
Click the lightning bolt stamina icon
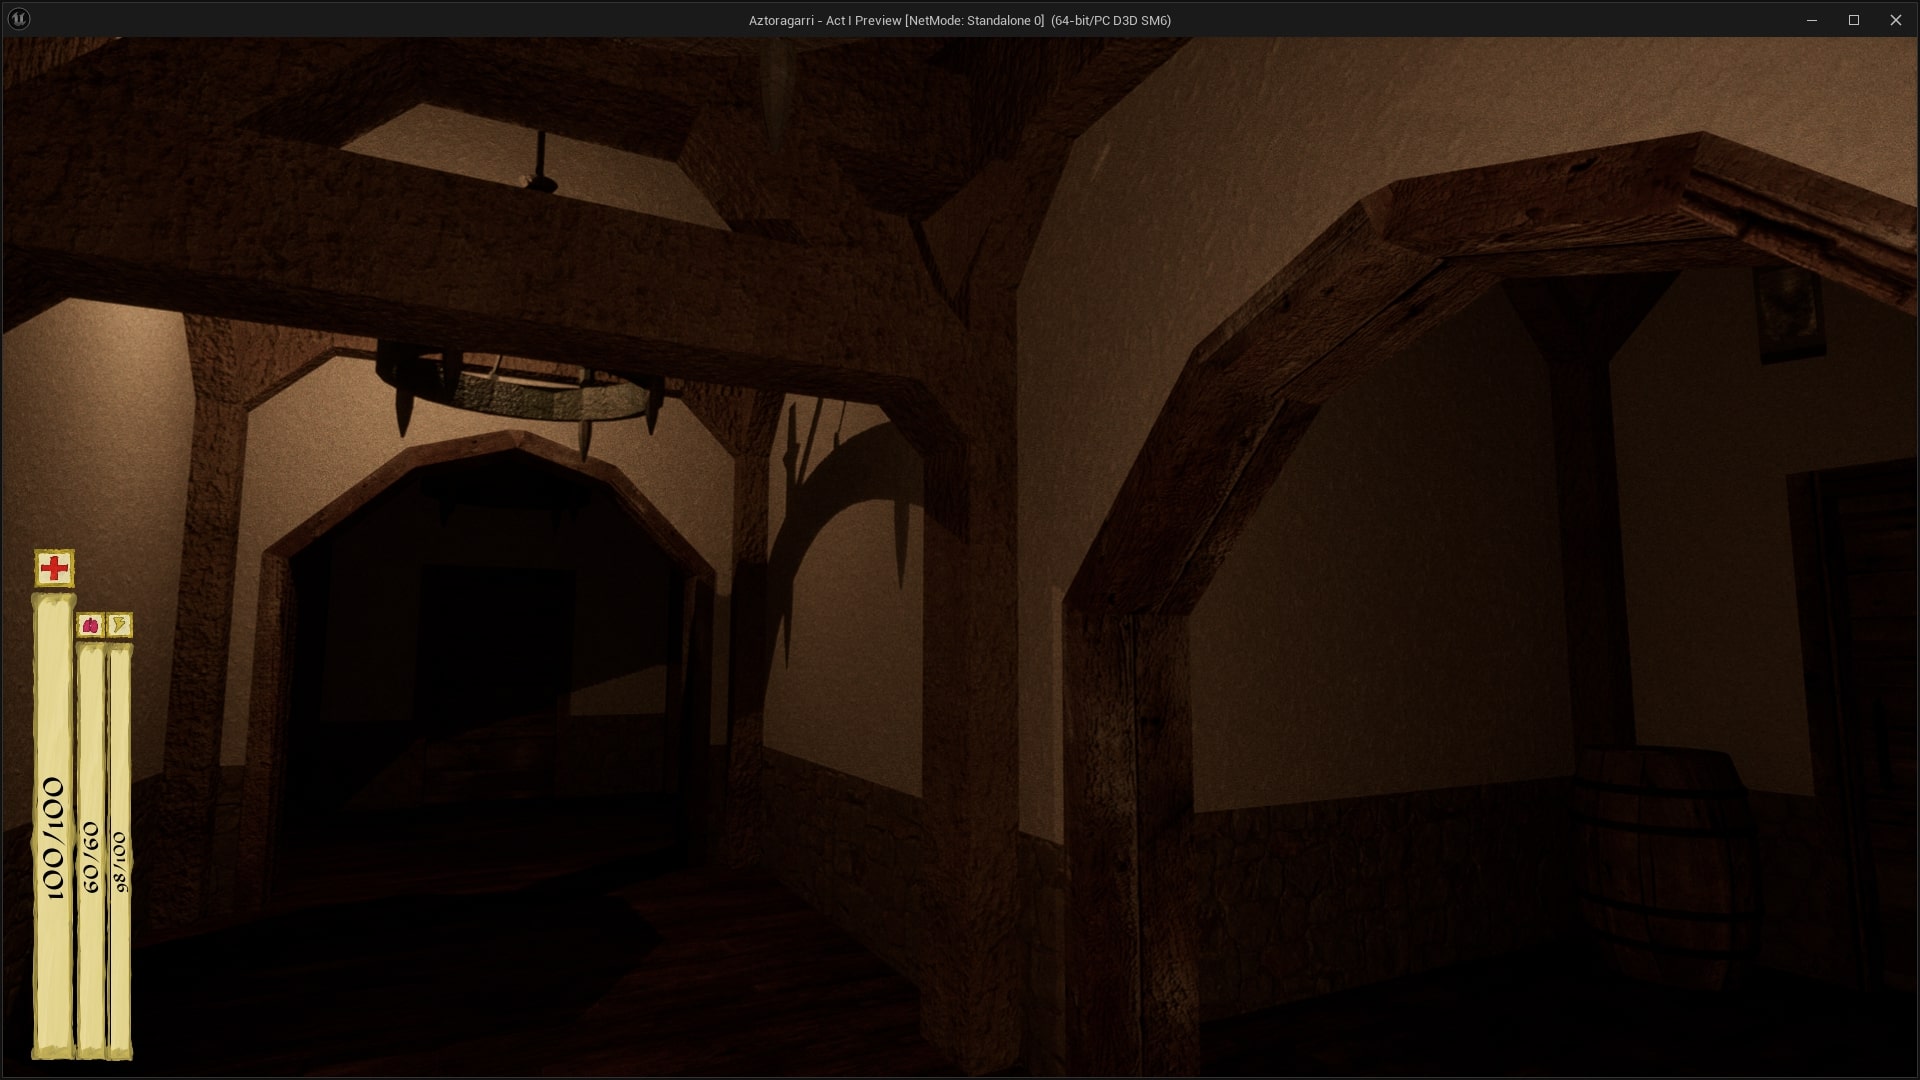(x=119, y=626)
